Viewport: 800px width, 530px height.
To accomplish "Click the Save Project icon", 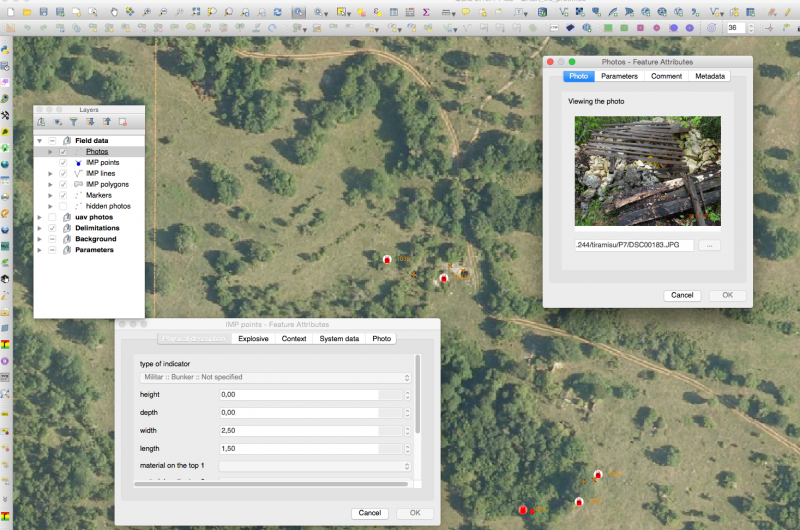I will 43,11.
